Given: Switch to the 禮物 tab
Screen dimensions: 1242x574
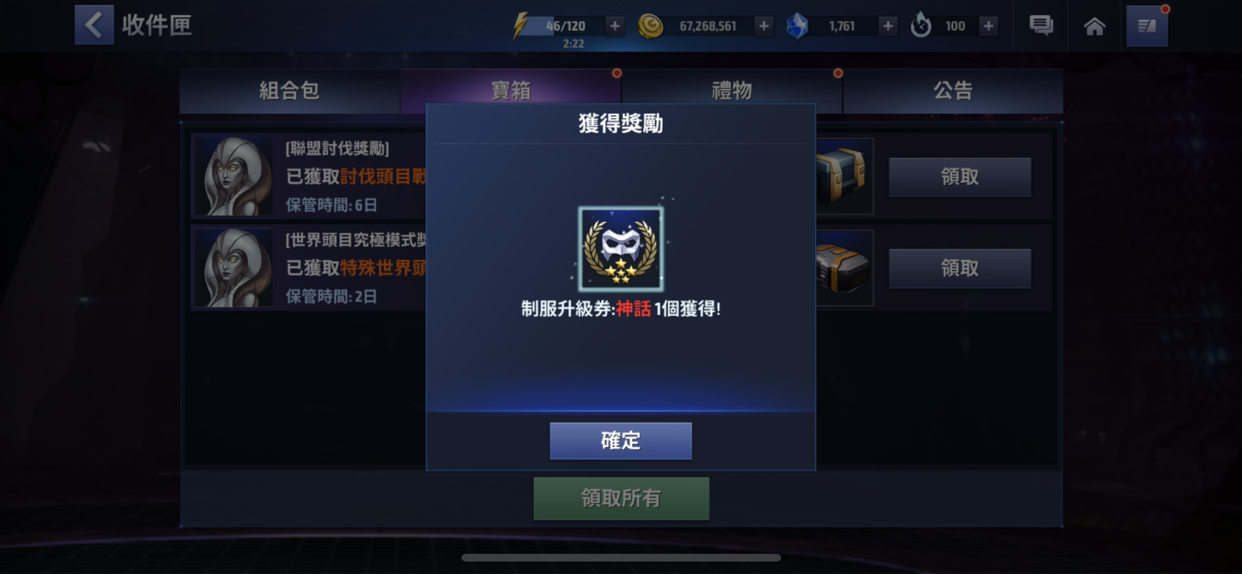Looking at the screenshot, I should tap(732, 91).
